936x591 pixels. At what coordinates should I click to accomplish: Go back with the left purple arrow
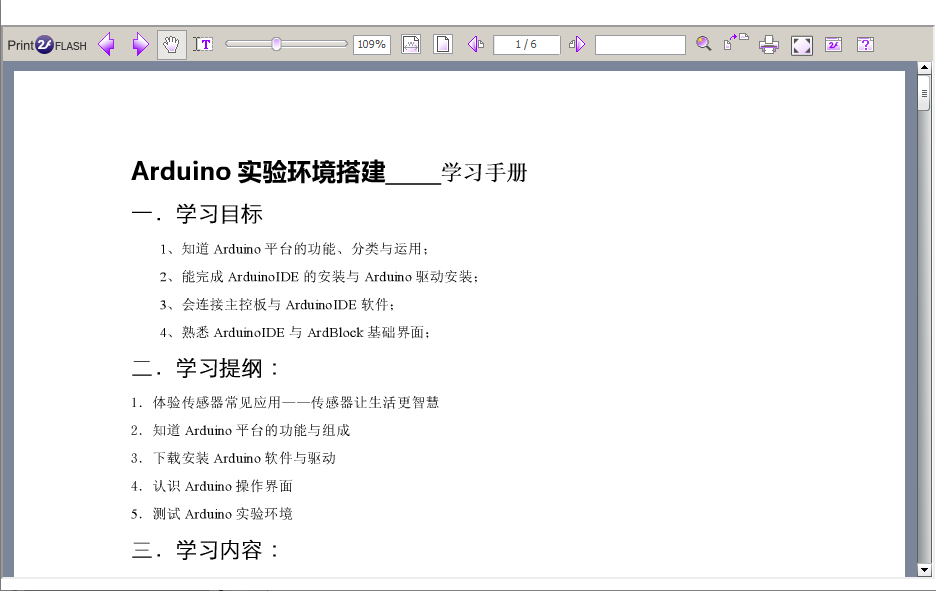pos(106,45)
